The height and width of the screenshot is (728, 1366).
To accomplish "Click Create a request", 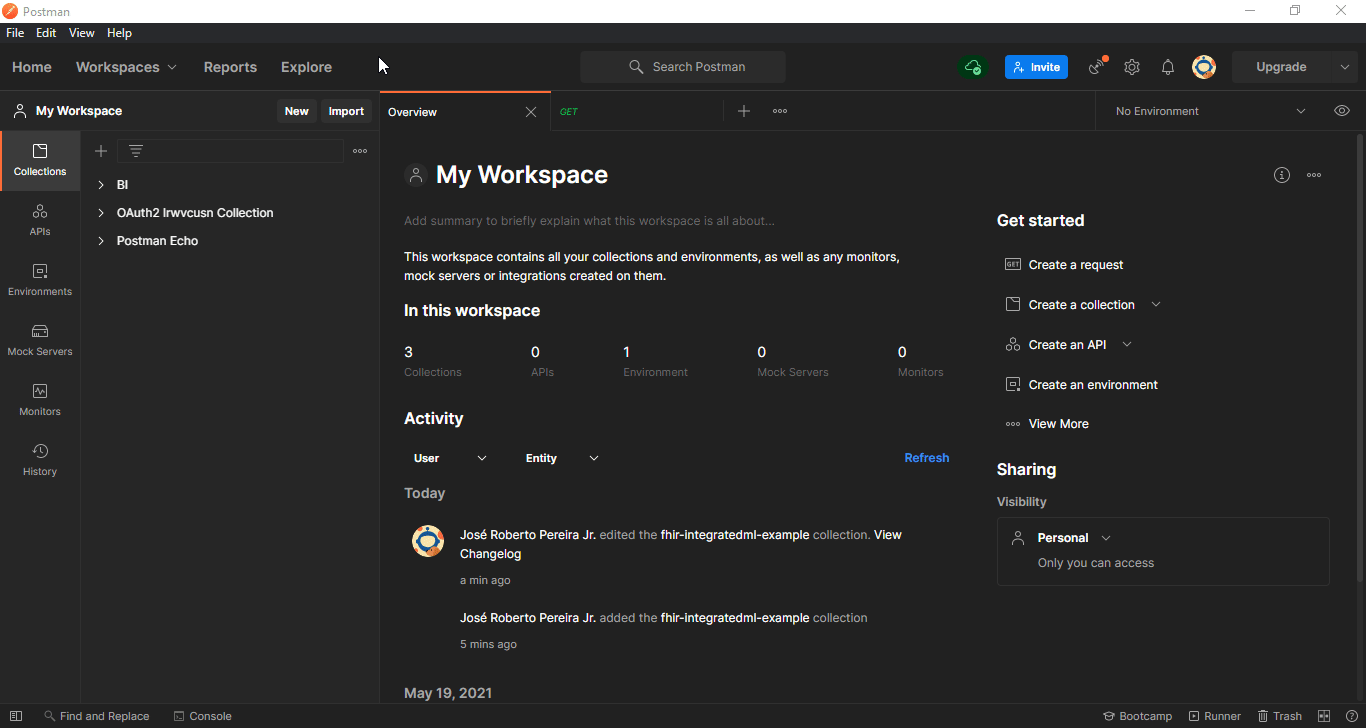I will click(1064, 265).
